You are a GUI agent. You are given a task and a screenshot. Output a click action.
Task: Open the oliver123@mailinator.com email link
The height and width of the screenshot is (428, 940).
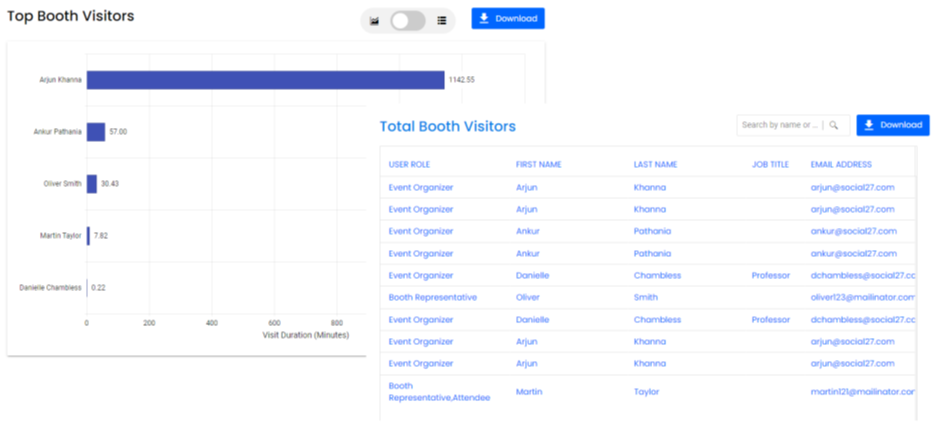tap(862, 297)
